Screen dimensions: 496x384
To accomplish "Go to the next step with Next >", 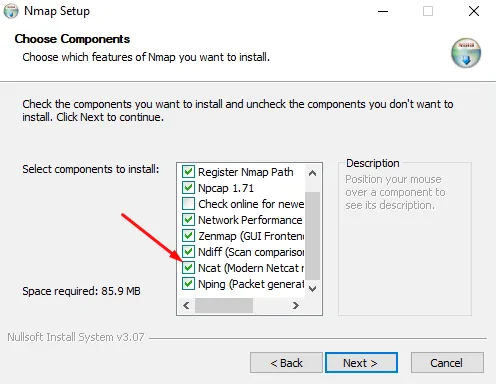I will coord(361,362).
